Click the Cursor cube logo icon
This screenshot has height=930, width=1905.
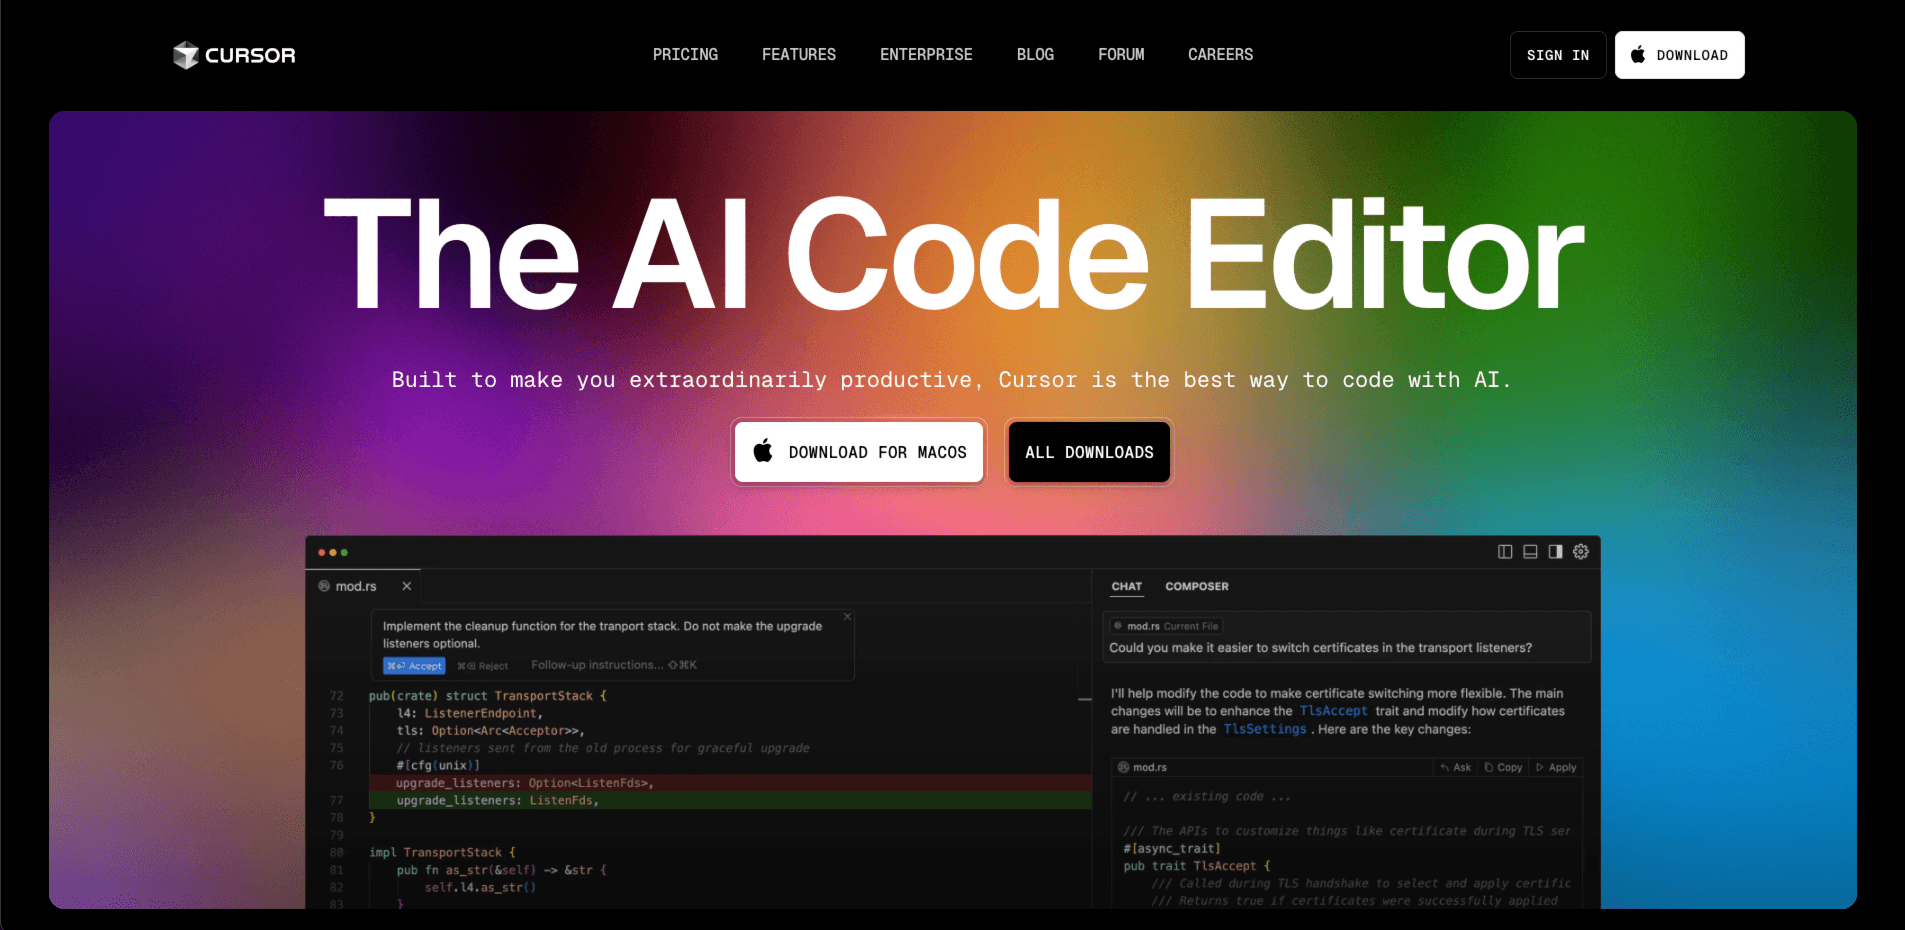click(x=185, y=55)
